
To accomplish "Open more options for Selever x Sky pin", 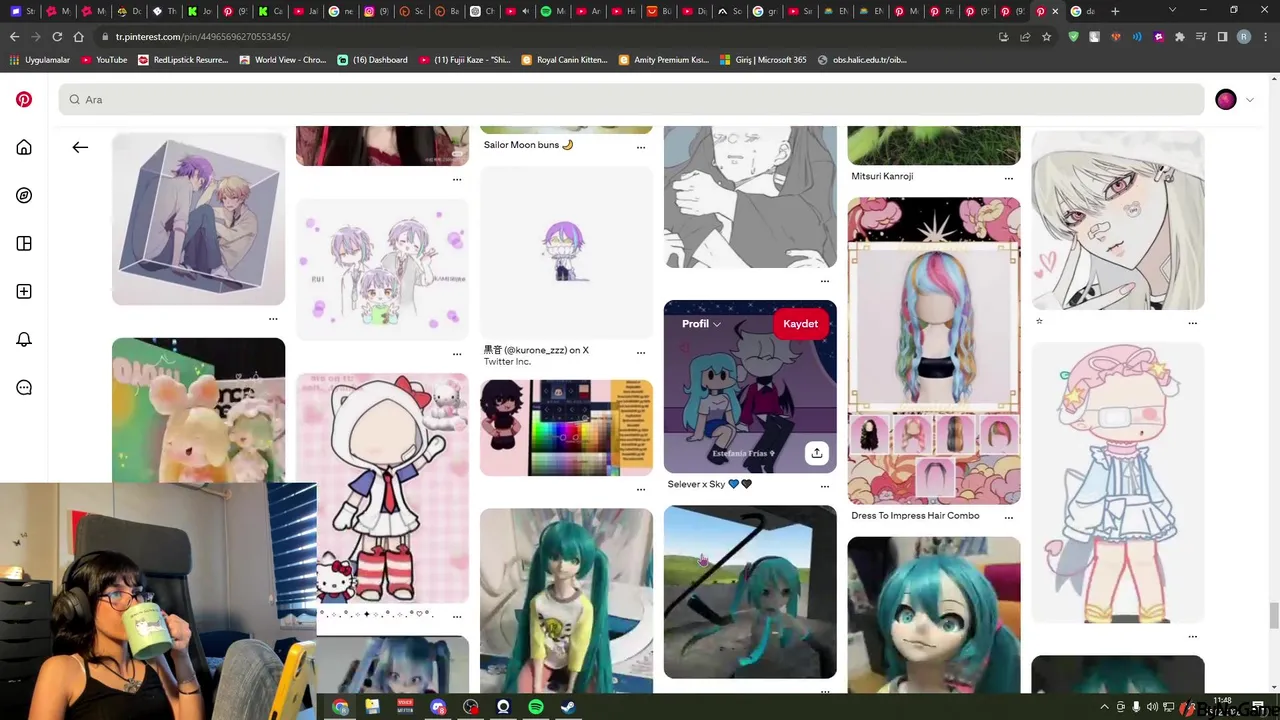I will [x=825, y=487].
